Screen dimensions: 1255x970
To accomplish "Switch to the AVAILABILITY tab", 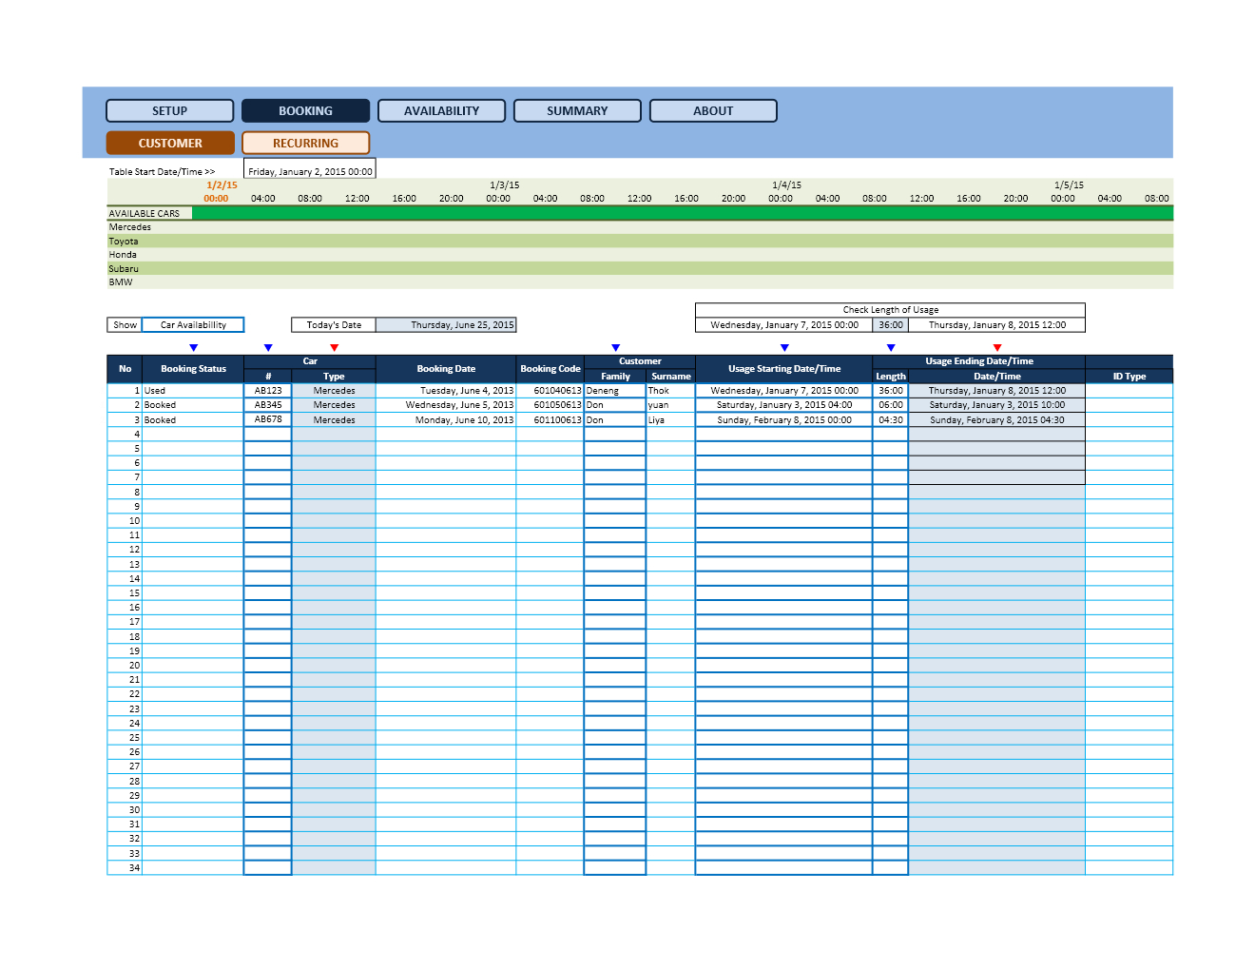I will 441,110.
